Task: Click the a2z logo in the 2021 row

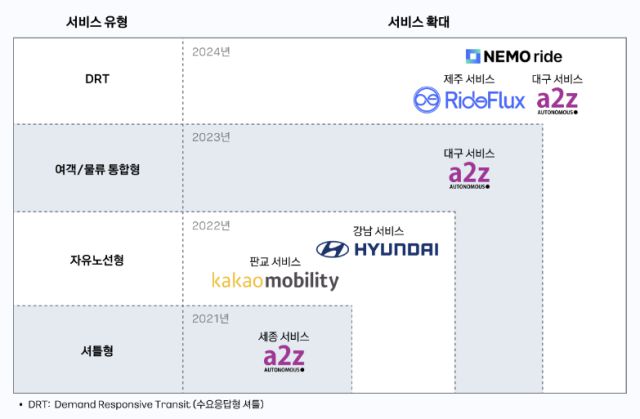Action: [x=283, y=357]
